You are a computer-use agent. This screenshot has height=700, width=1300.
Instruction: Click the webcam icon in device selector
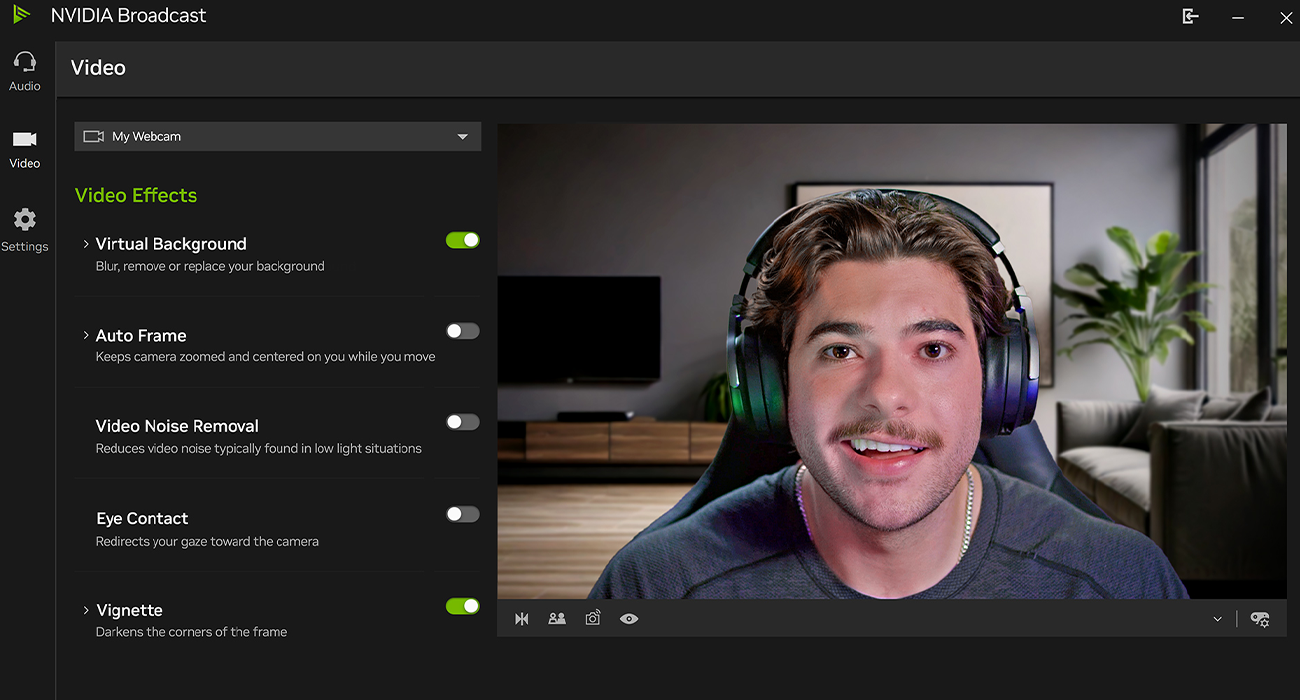[94, 137]
